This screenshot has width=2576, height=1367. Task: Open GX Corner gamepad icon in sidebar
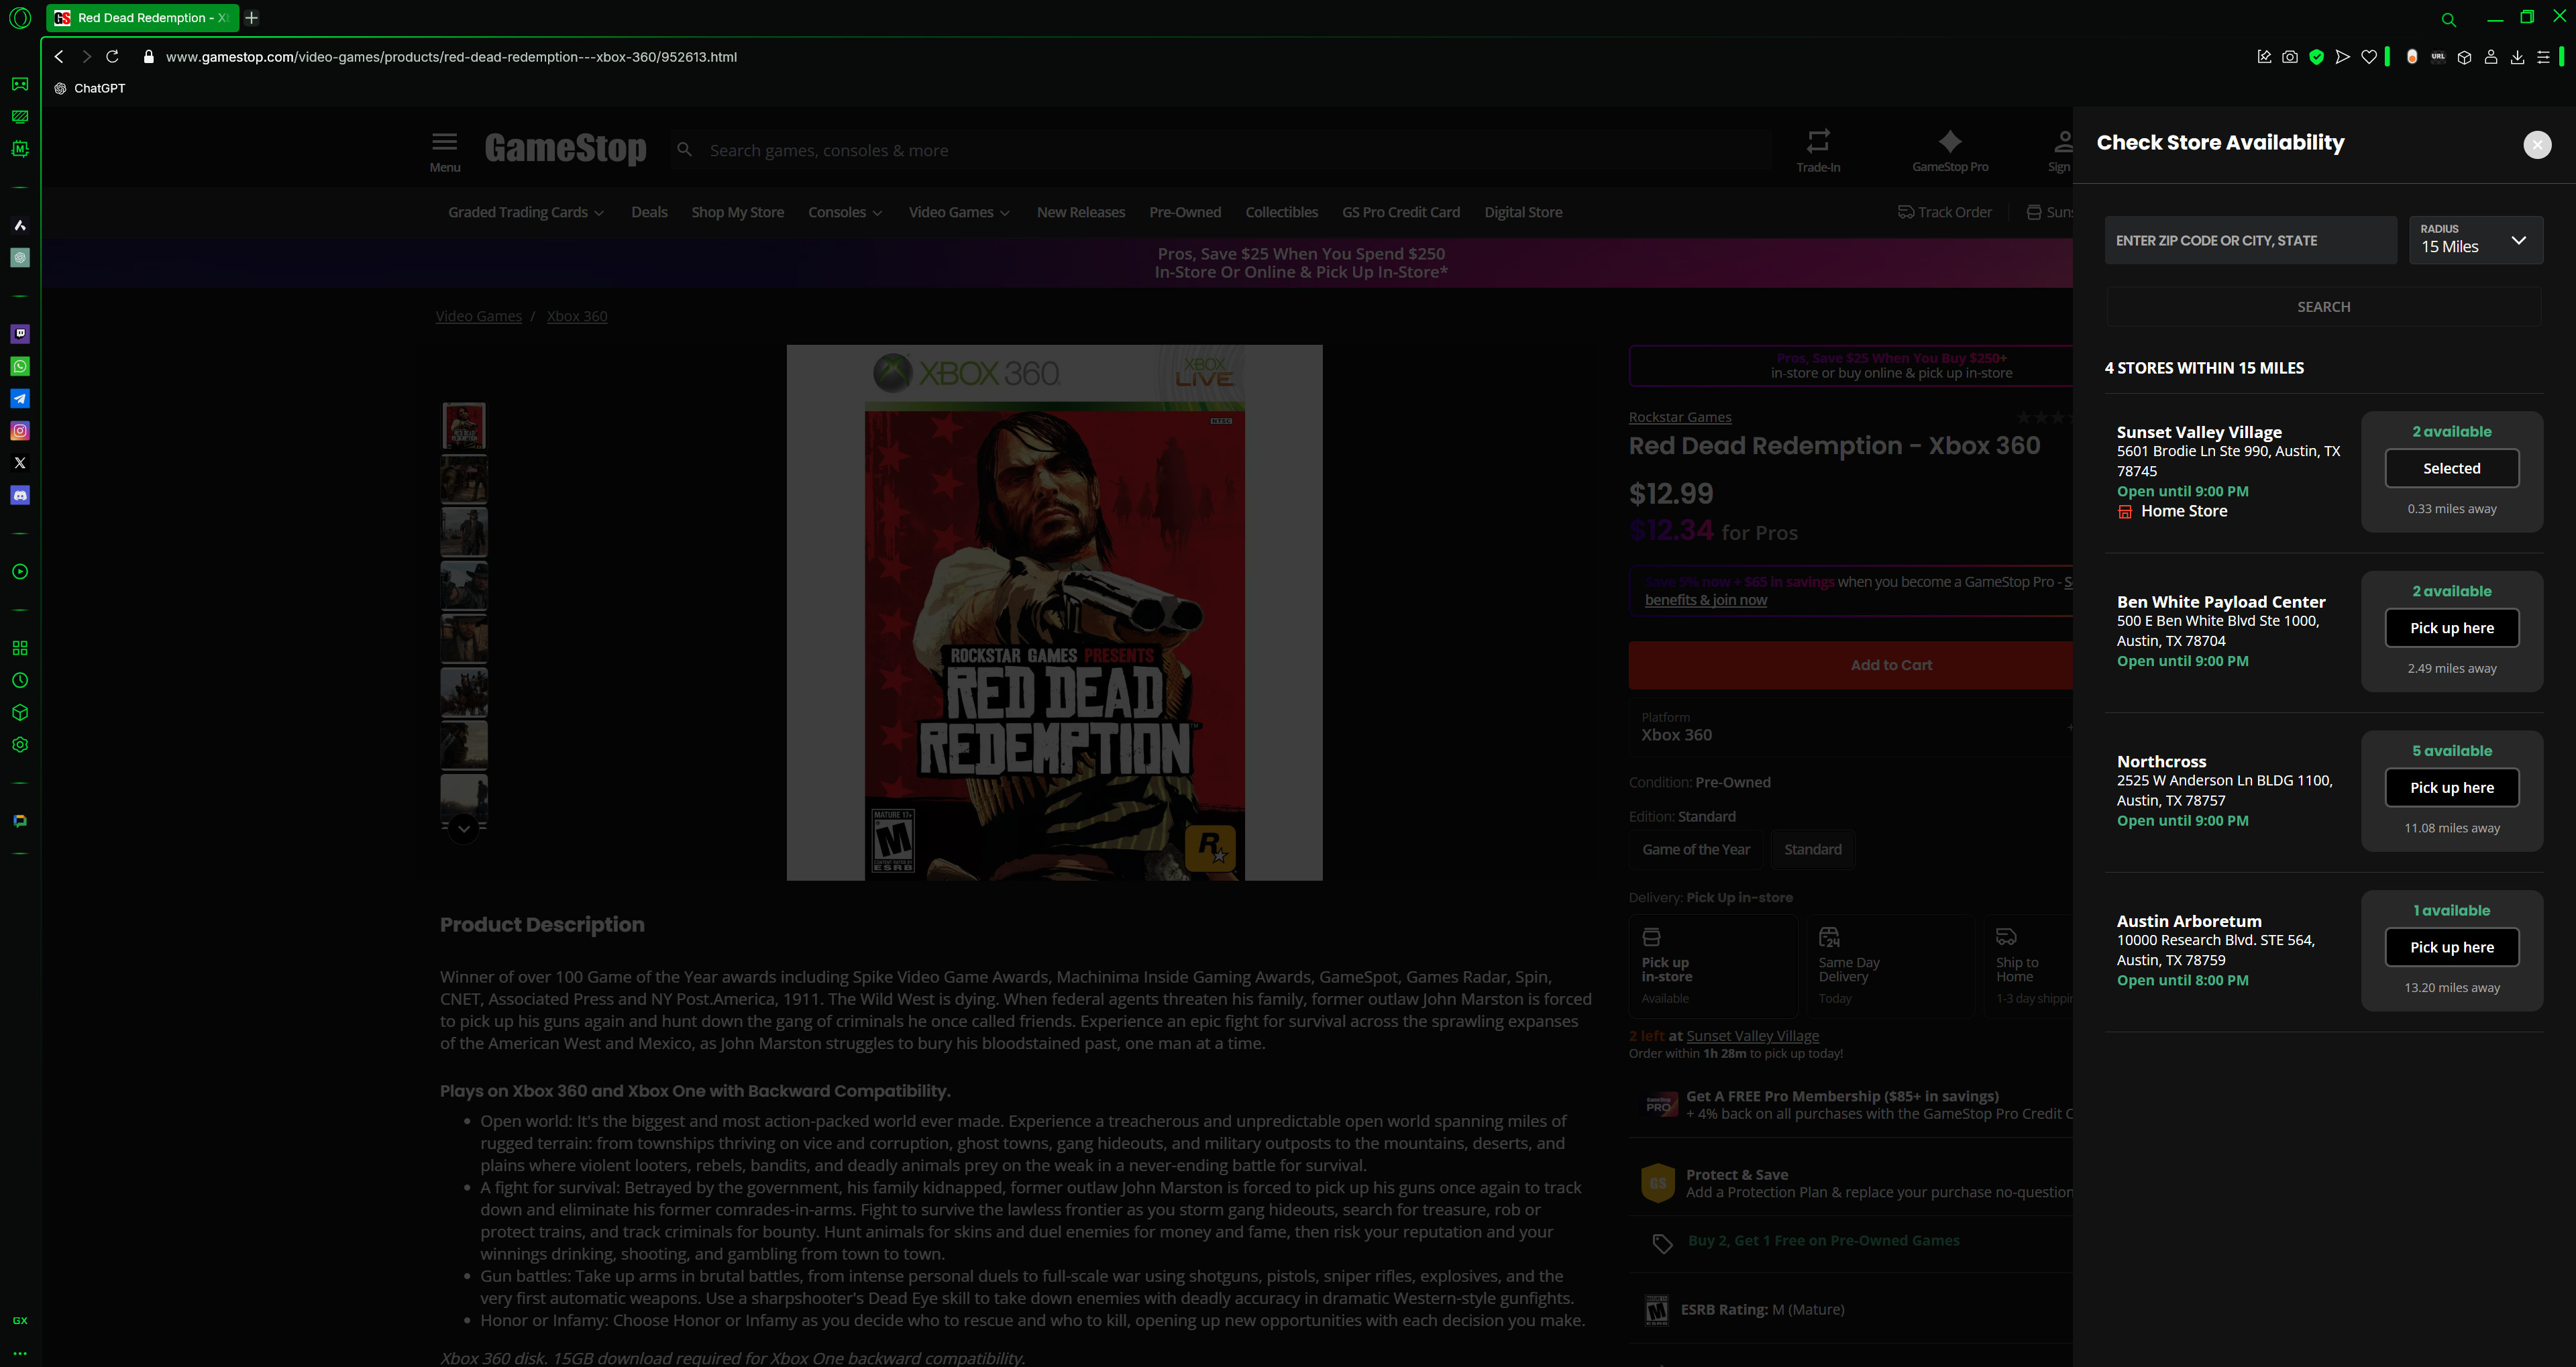(x=20, y=84)
